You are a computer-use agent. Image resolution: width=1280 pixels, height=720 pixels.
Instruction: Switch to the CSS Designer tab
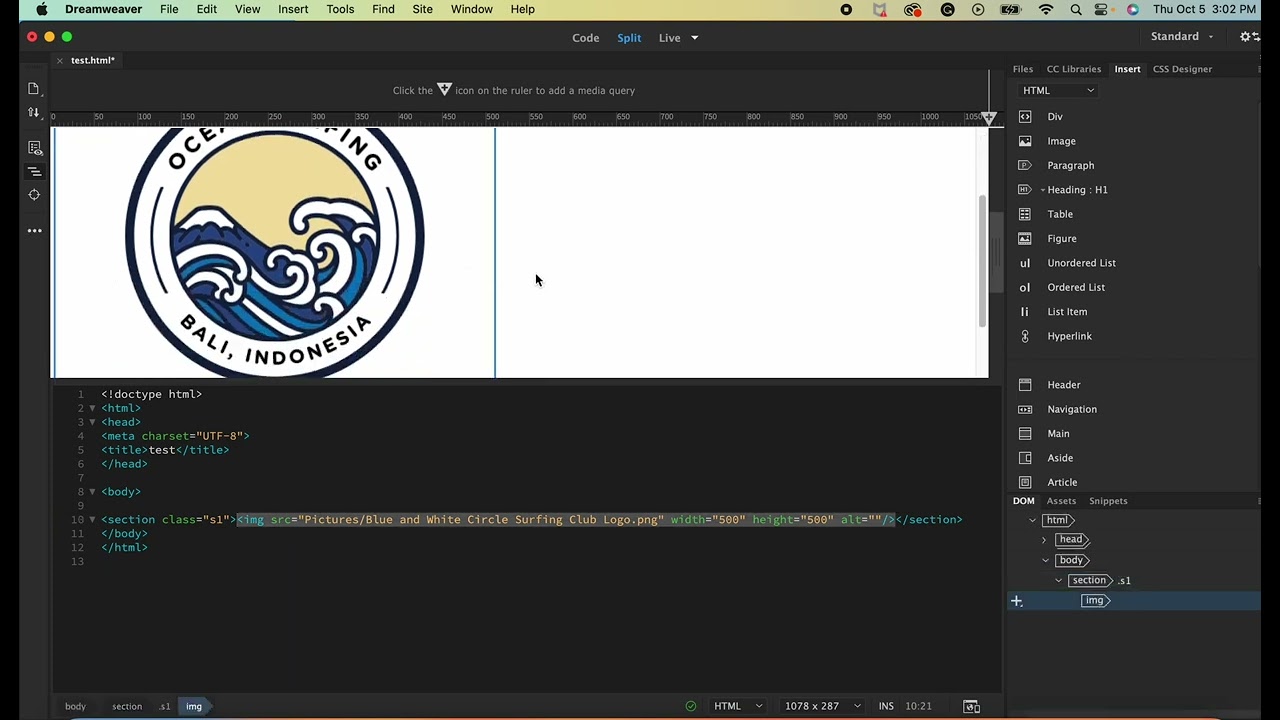pos(1182,69)
